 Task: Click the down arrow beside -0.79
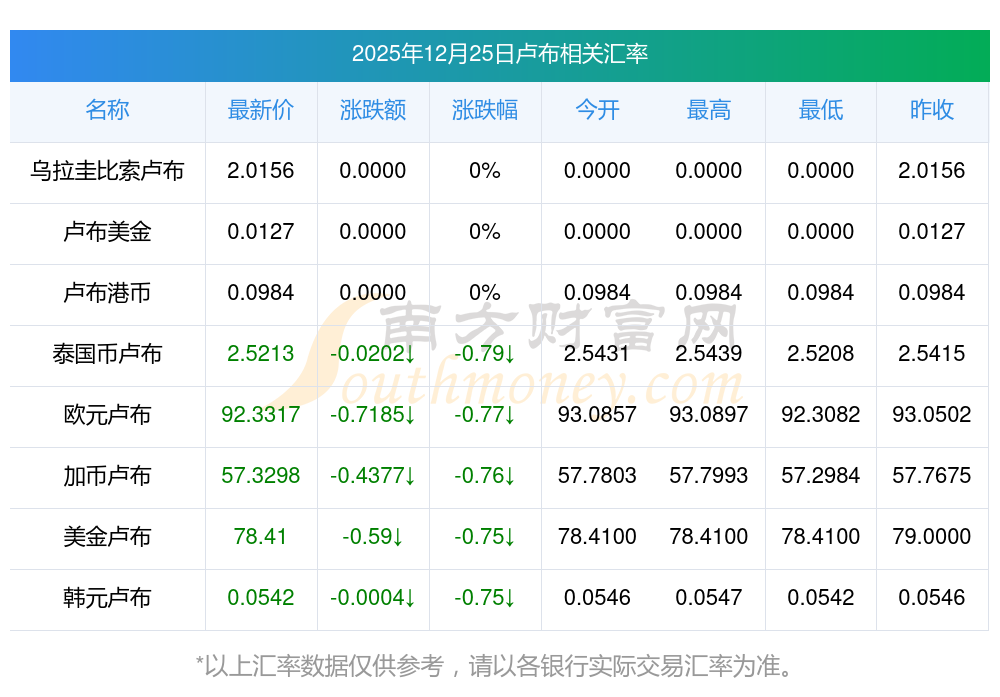[509, 355]
